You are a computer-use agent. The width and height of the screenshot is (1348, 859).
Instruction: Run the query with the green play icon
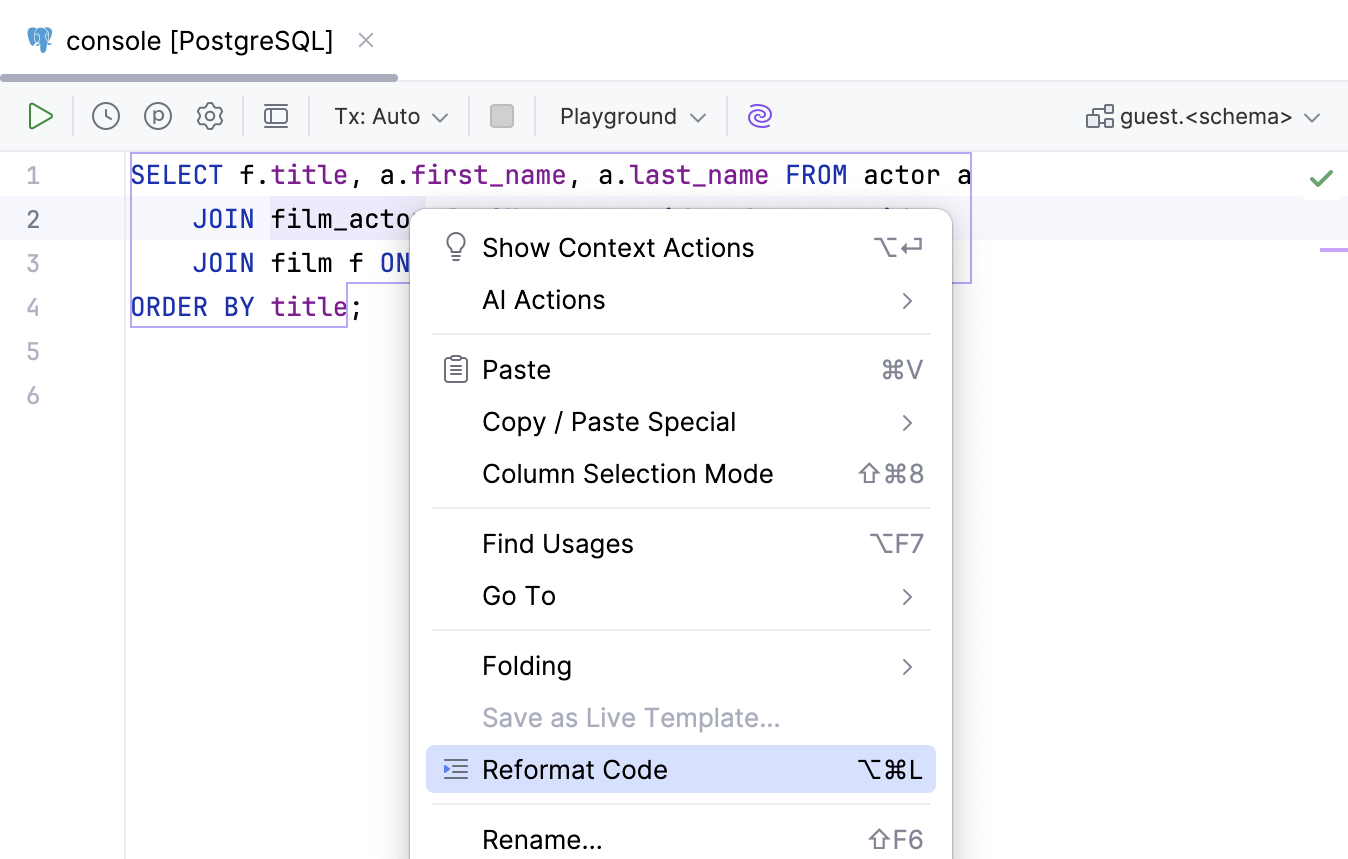pyautogui.click(x=41, y=116)
